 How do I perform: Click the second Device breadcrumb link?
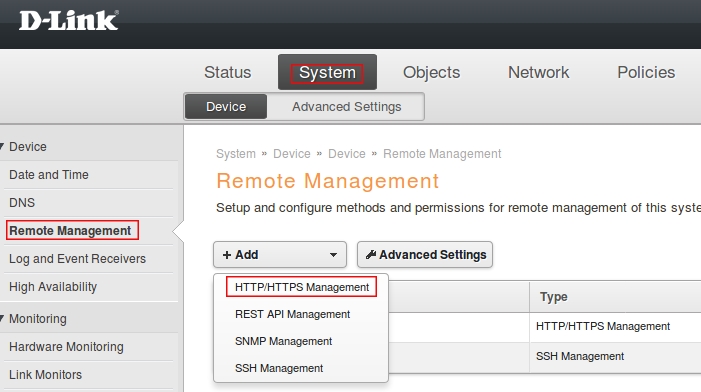click(x=346, y=154)
